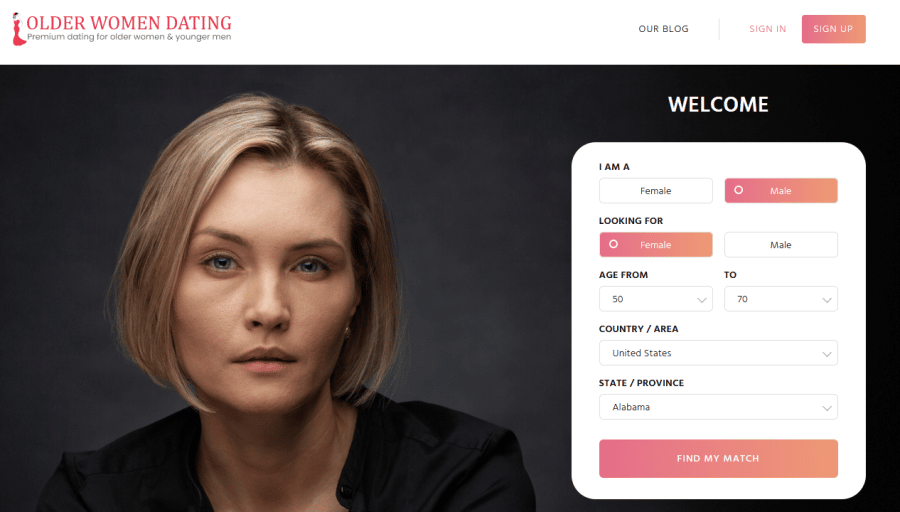The height and width of the screenshot is (512, 900).
Task: Click the chevron arrow on Age From dropdown
Action: coord(701,300)
